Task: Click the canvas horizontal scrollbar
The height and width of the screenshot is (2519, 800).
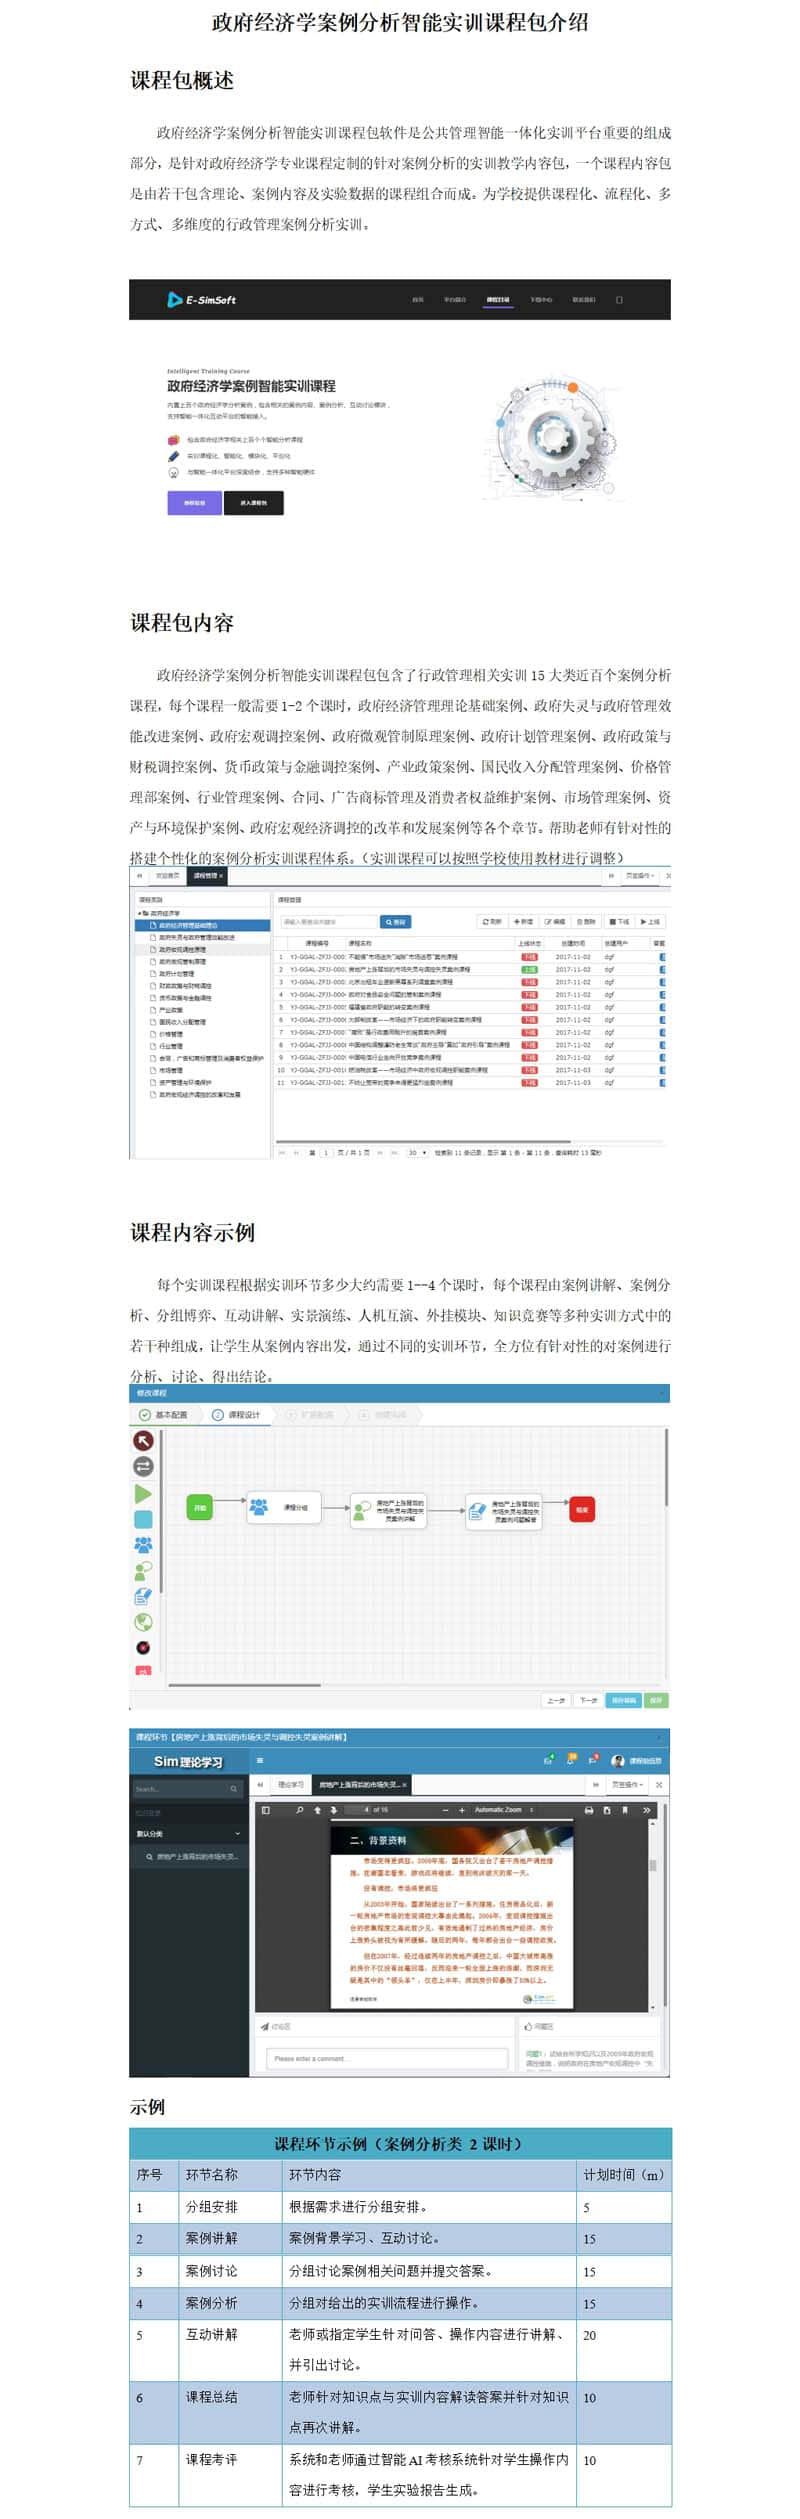Action: click(x=244, y=1684)
